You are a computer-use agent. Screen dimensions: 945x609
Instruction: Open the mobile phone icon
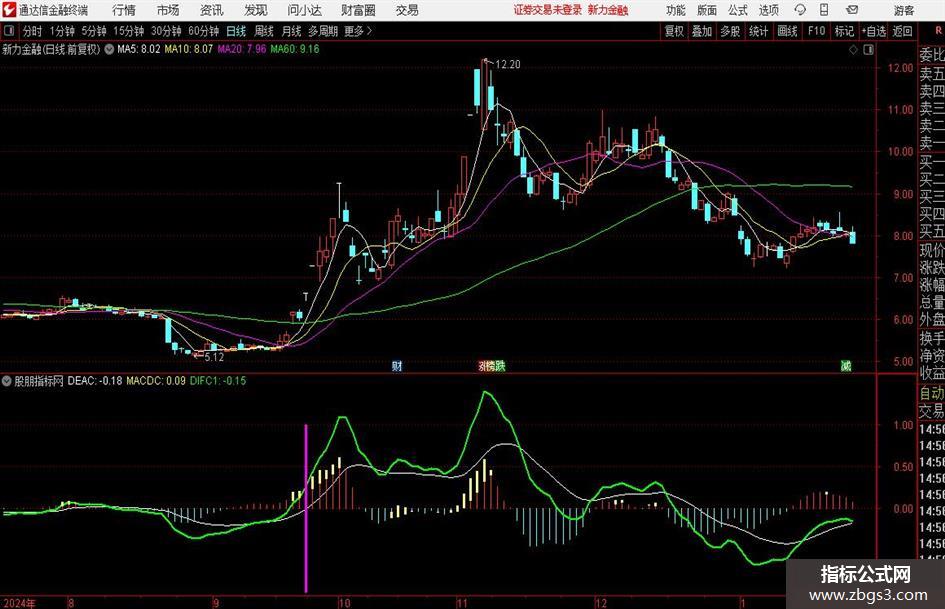click(x=824, y=10)
